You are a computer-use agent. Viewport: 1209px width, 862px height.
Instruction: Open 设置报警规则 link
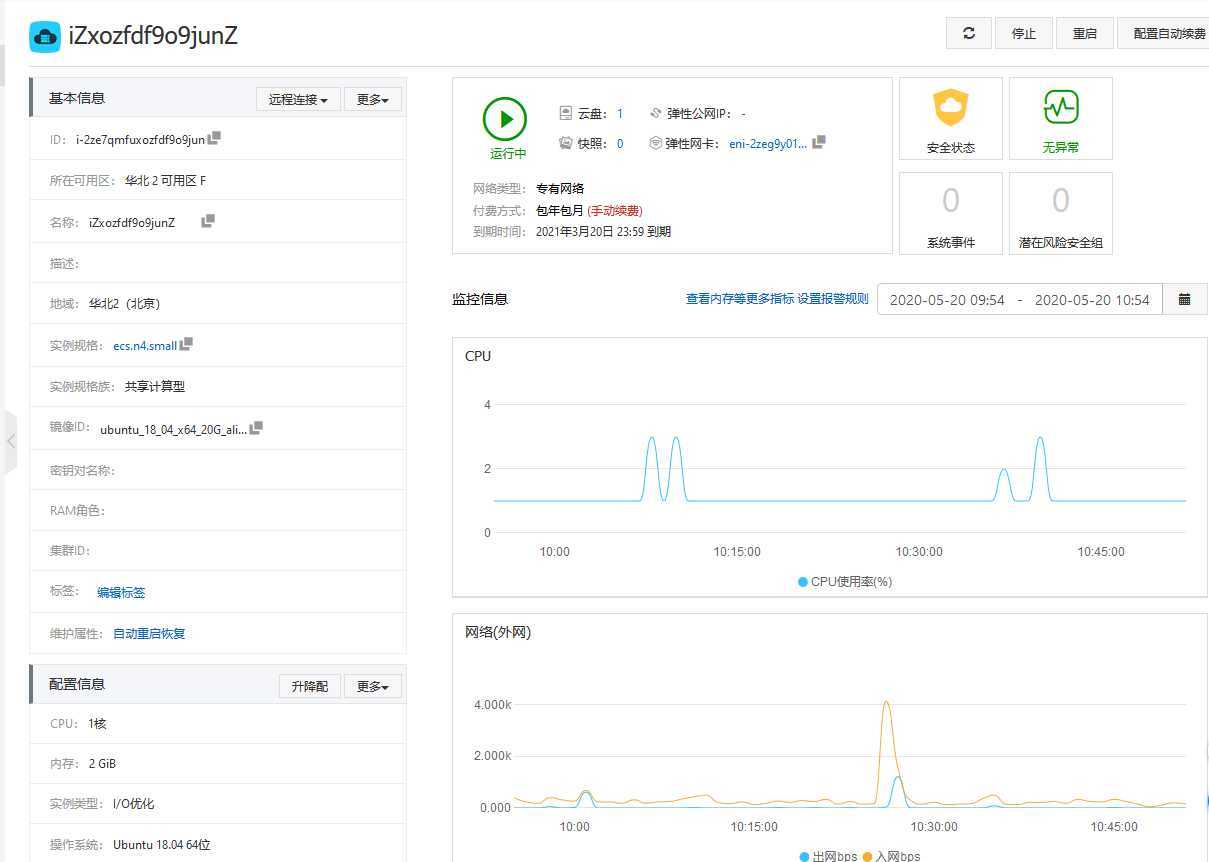point(833,299)
